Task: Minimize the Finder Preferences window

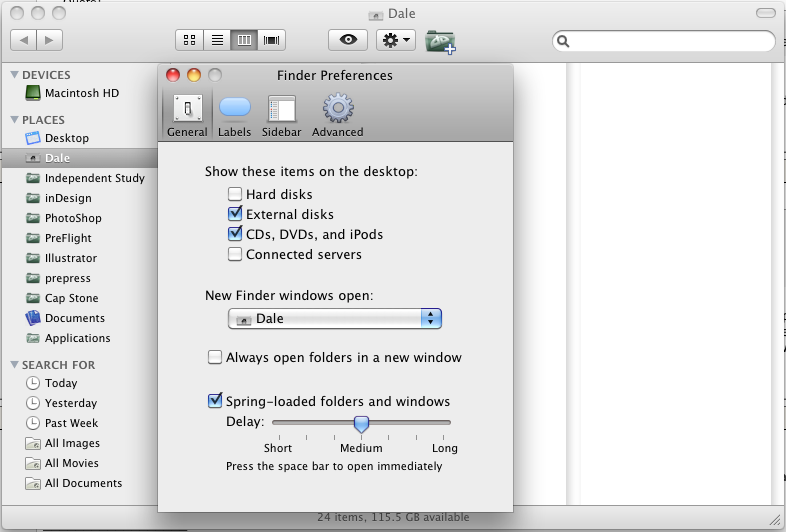Action: (194, 75)
